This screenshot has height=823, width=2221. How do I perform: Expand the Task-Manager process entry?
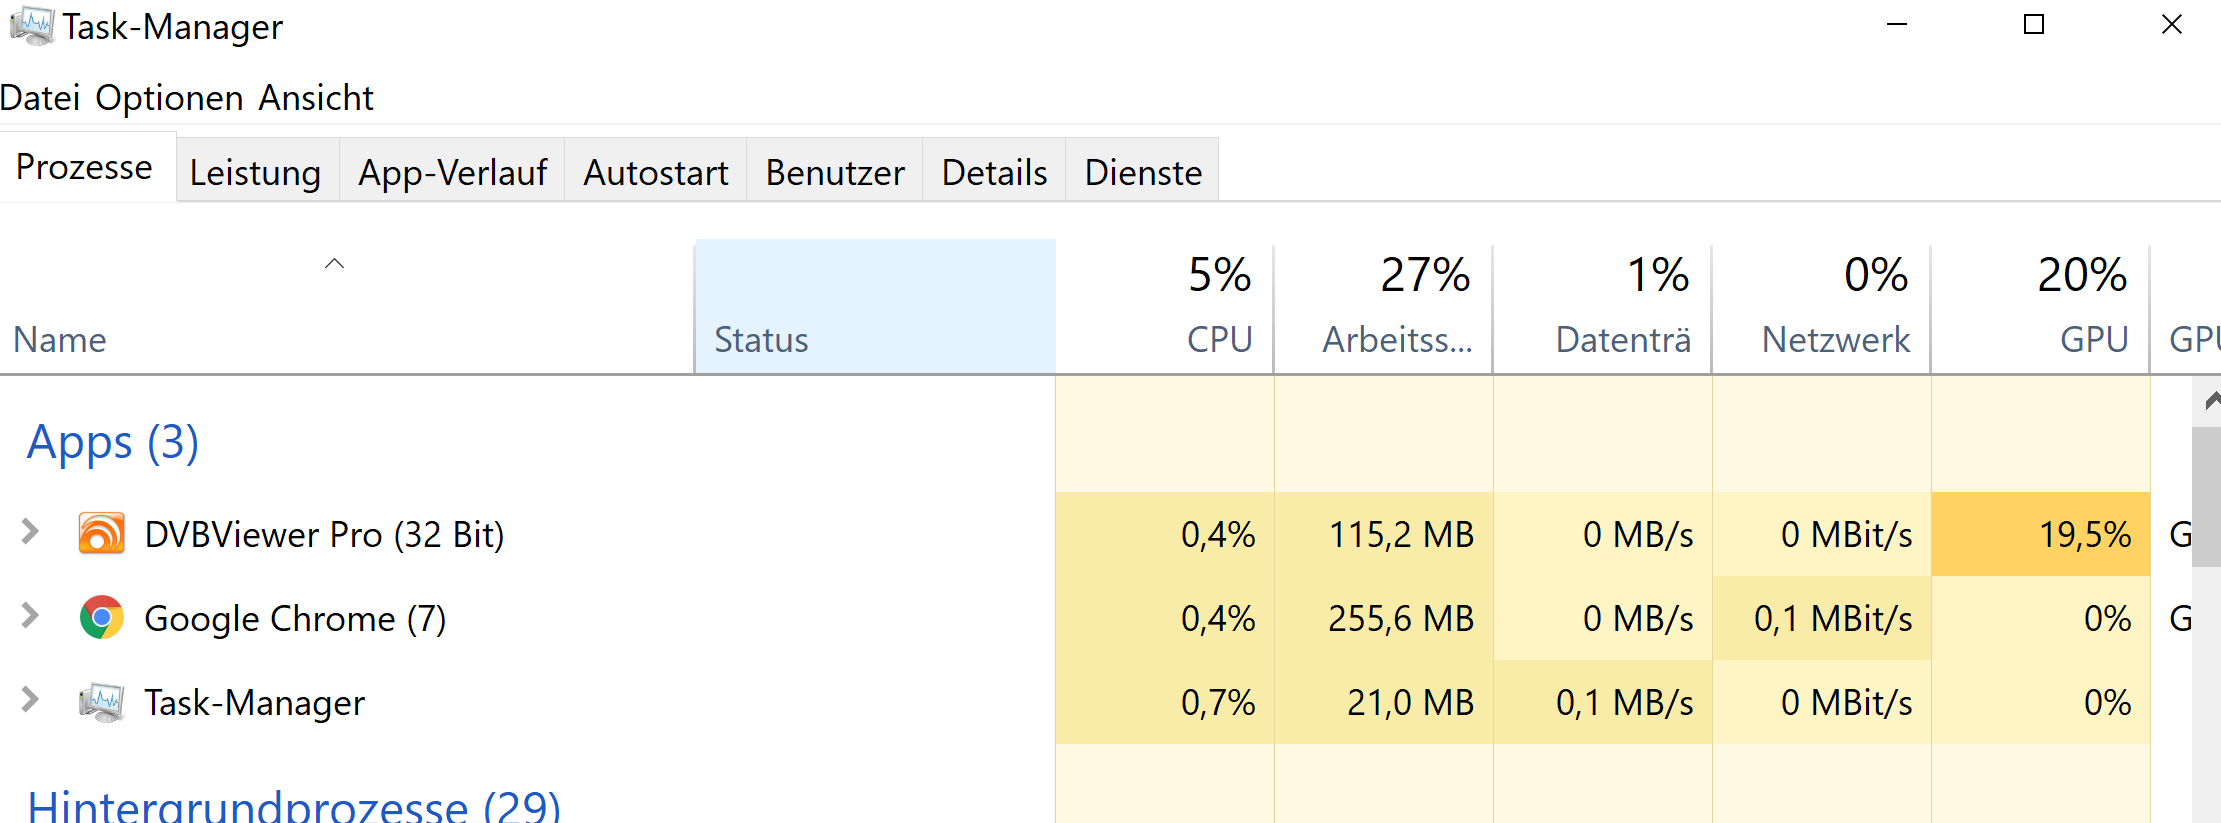pyautogui.click(x=30, y=700)
